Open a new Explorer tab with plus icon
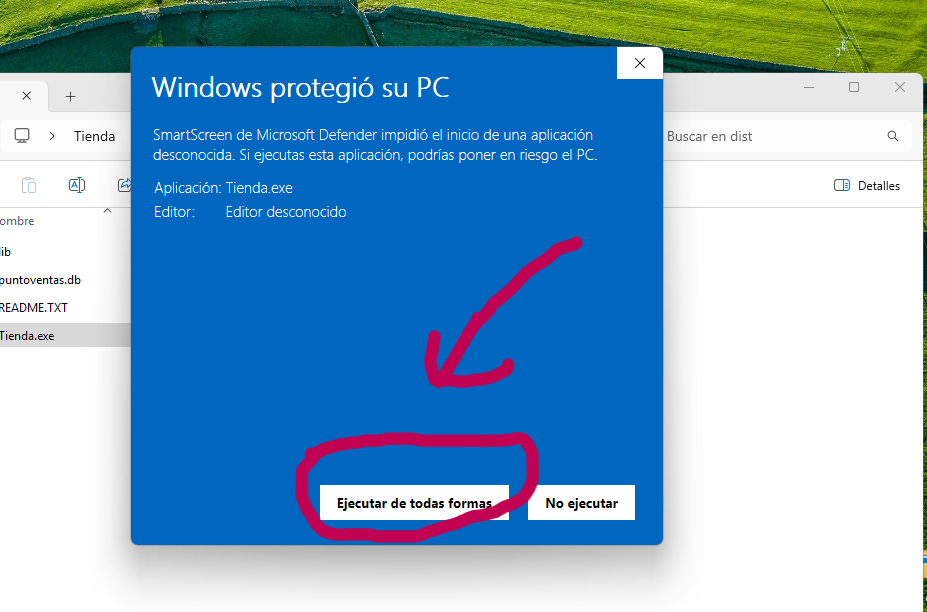The width and height of the screenshot is (927, 612). 70,96
